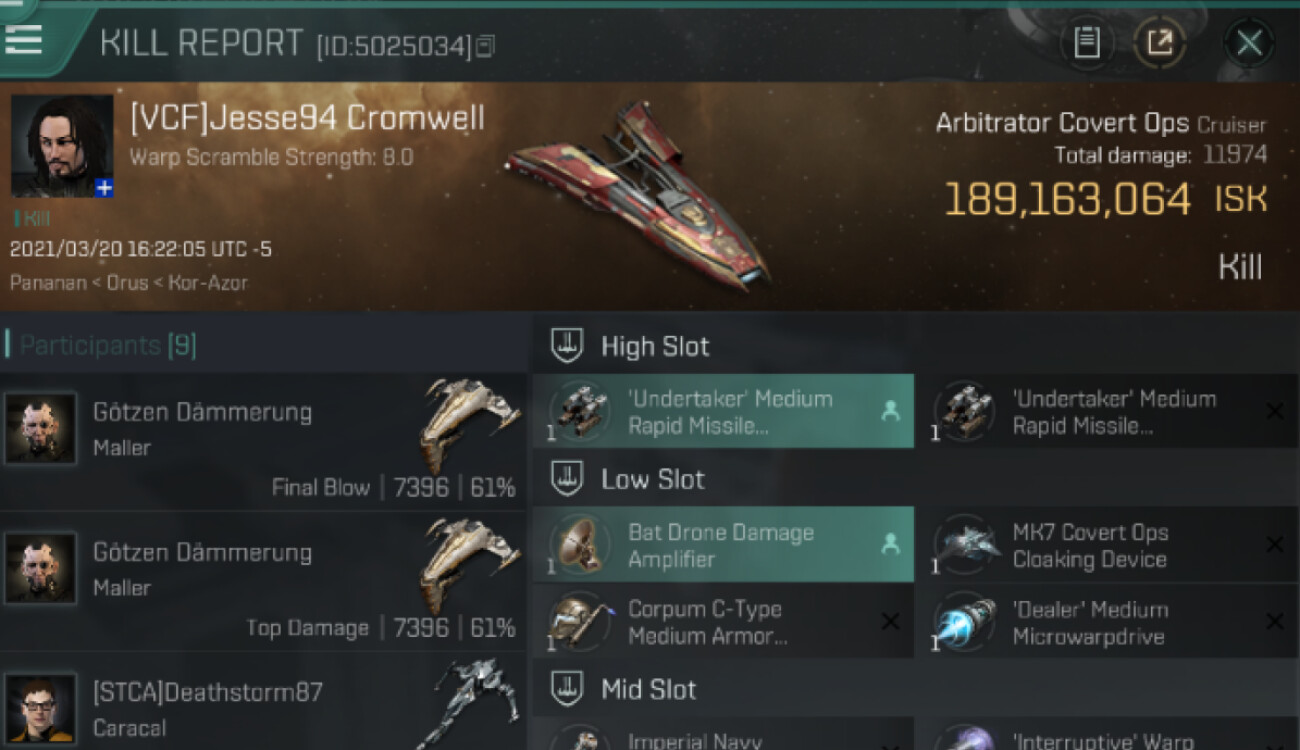Image resolution: width=1300 pixels, height=750 pixels.
Task: Select highlighted 'Undertaker' Medium Rapid Missile module
Action: [x=724, y=411]
